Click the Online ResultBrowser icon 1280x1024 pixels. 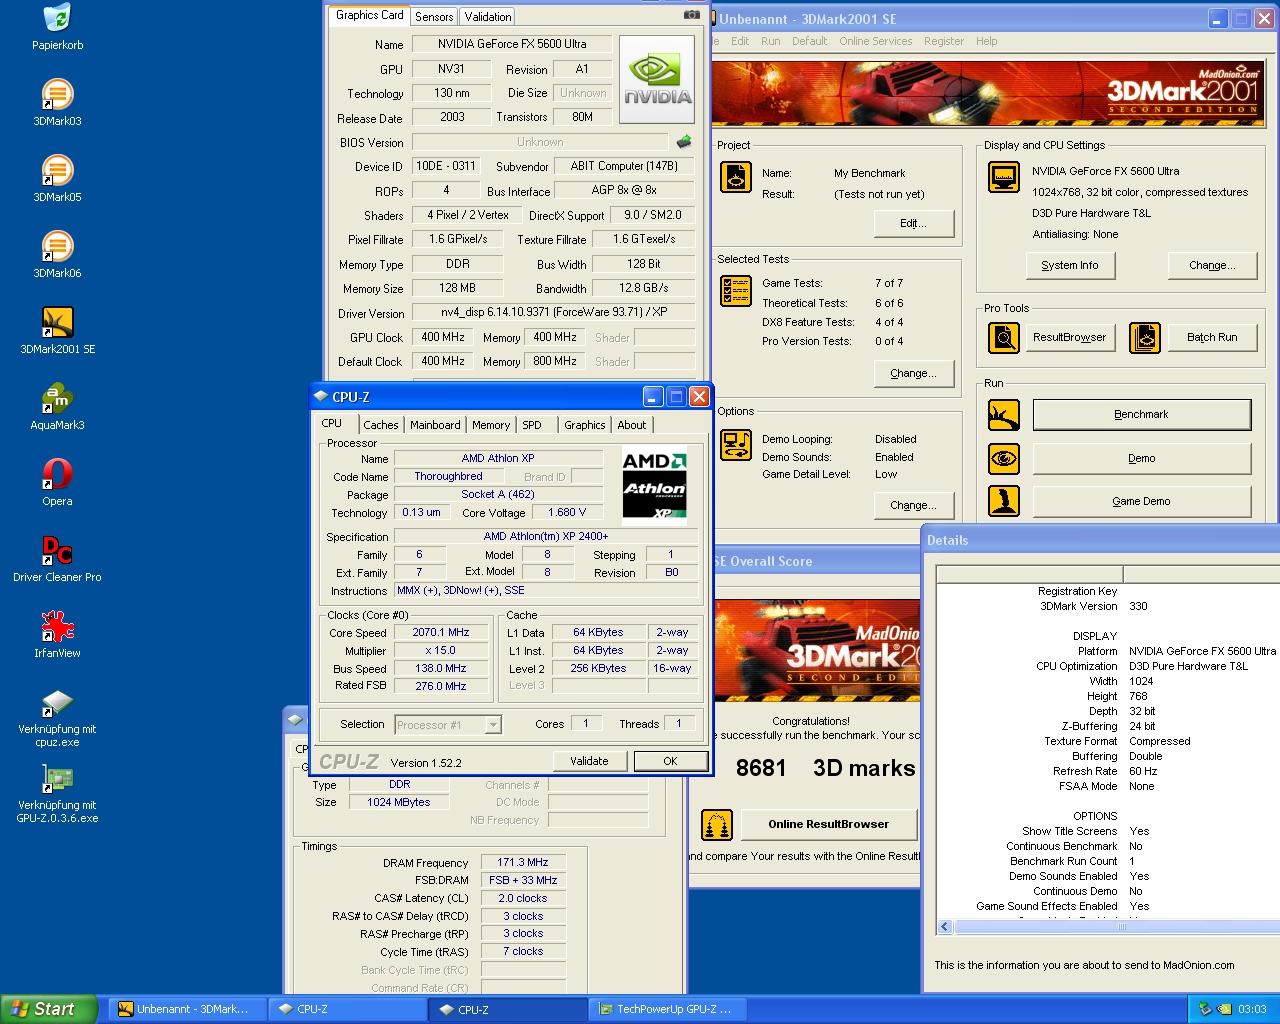[x=717, y=825]
